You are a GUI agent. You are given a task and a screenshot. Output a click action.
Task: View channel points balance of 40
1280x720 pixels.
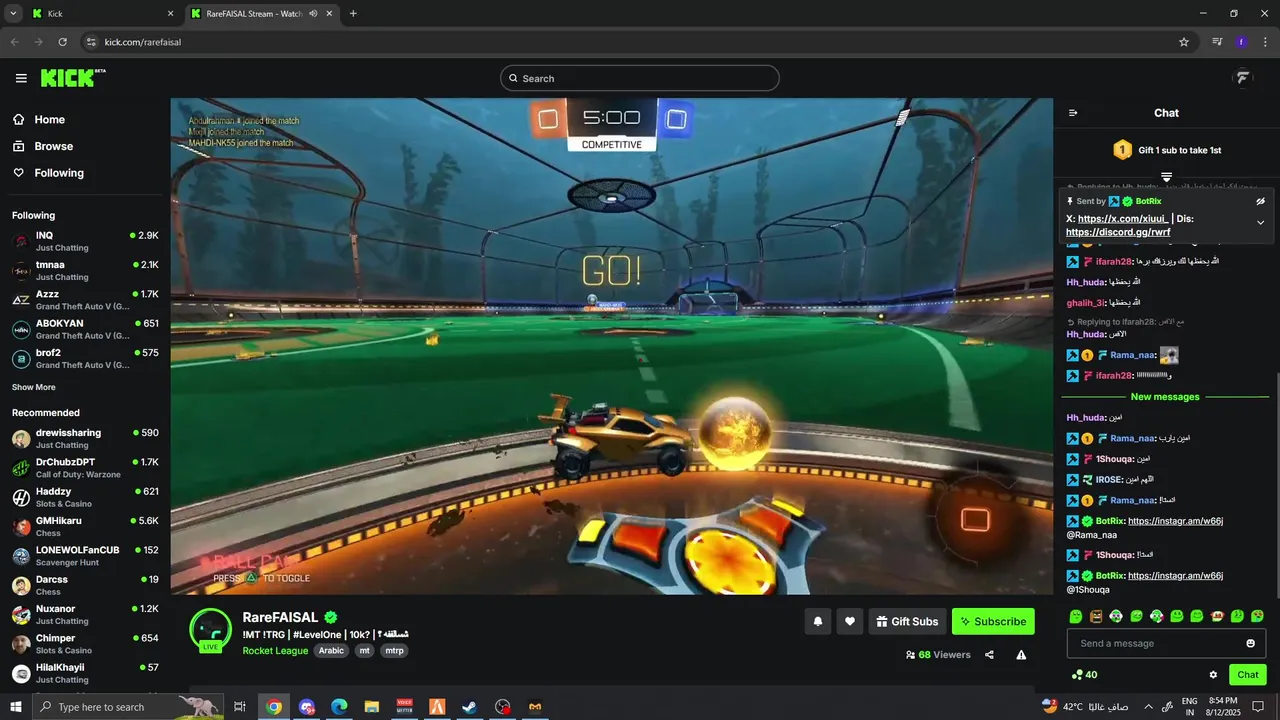point(1084,675)
